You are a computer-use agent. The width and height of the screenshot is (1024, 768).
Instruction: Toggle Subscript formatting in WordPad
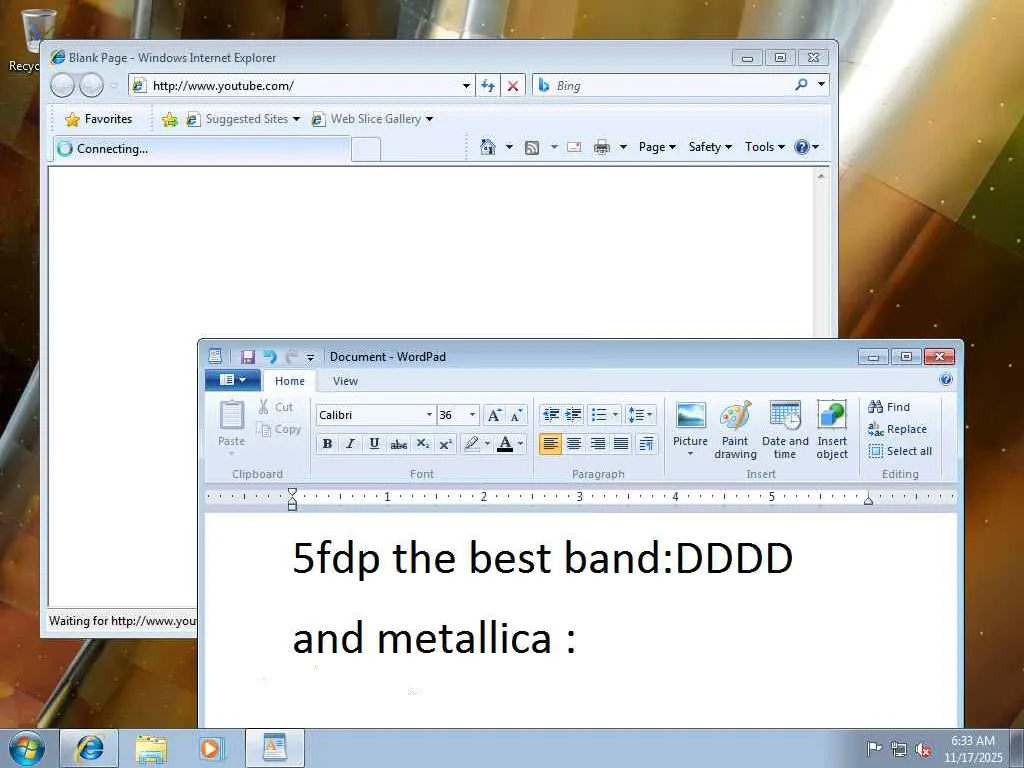(423, 444)
